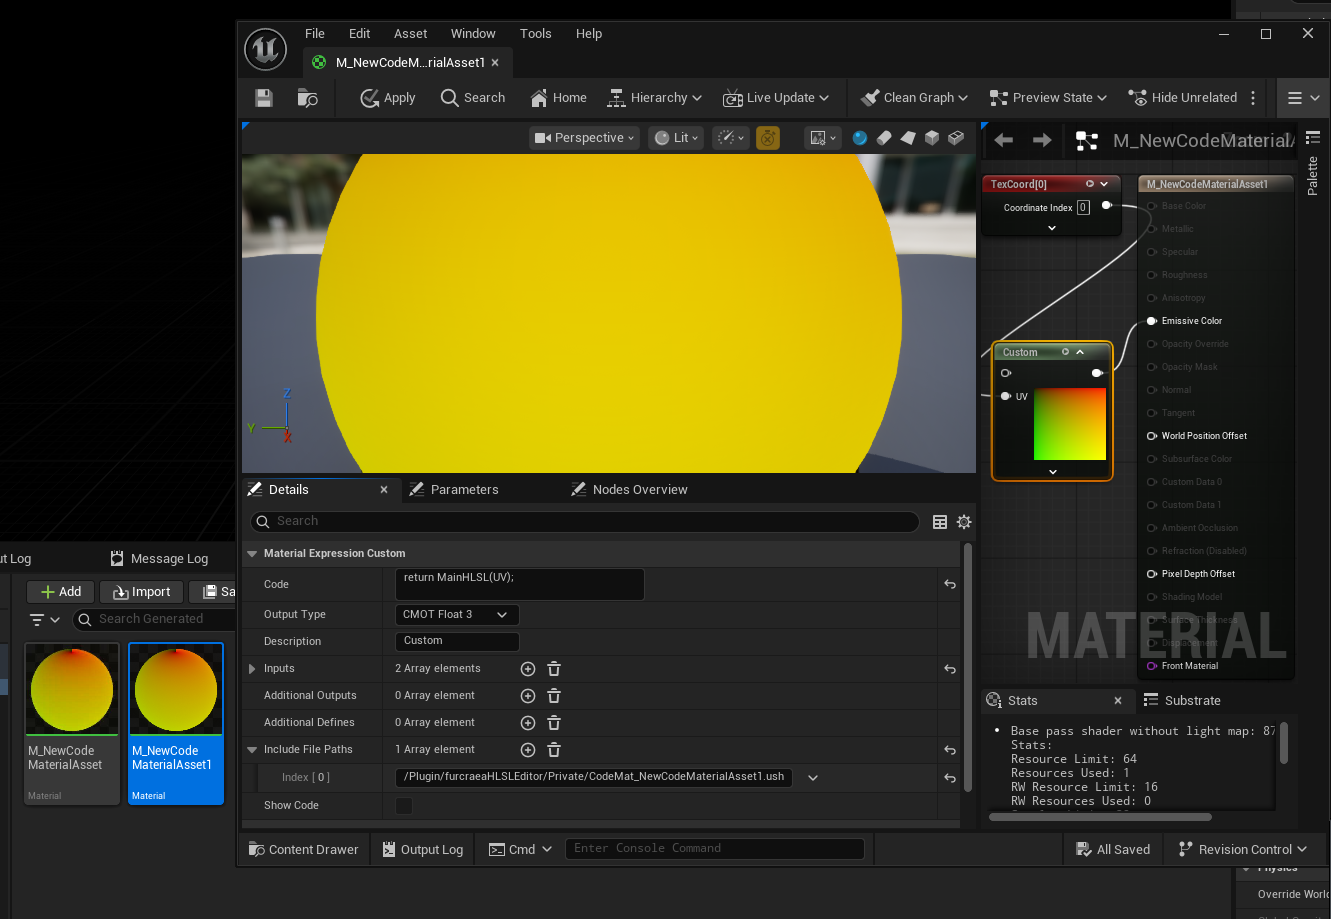Reset Code property to default value
The image size is (1331, 919).
point(950,584)
